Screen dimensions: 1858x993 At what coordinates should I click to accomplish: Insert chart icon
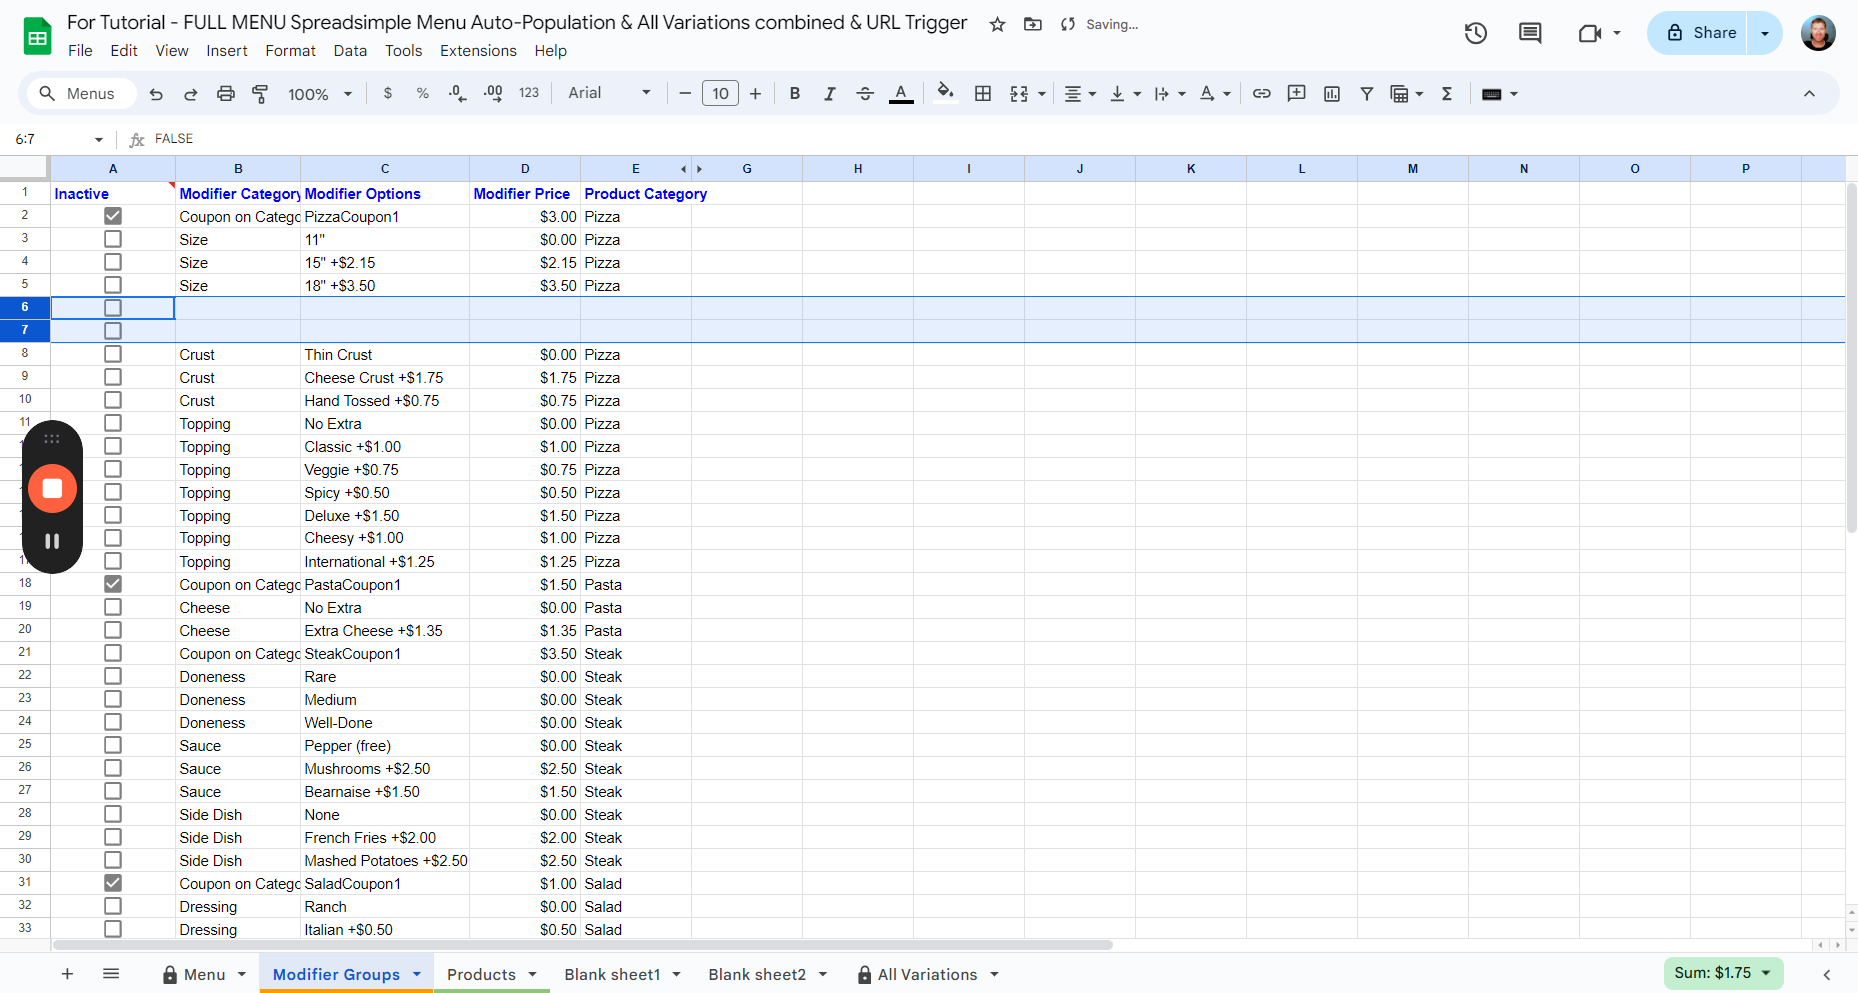pyautogui.click(x=1332, y=94)
